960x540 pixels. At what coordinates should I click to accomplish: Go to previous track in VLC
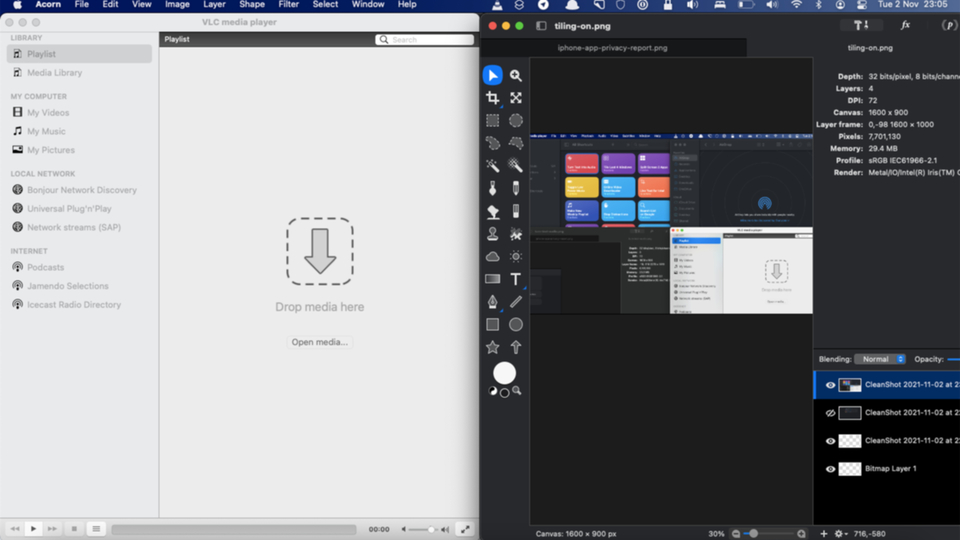pos(15,529)
